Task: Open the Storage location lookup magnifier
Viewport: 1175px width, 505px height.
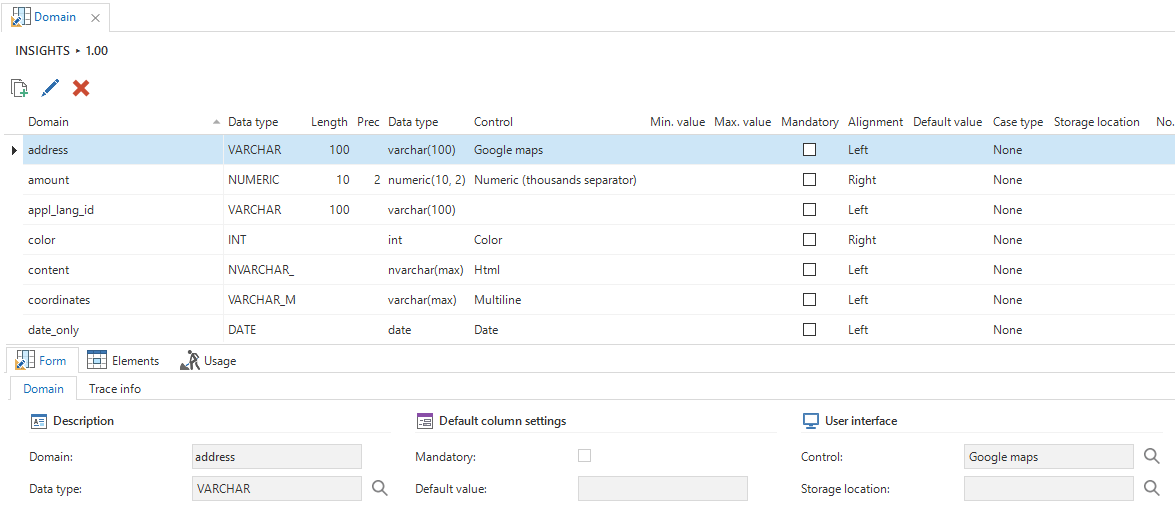Action: tap(1152, 488)
